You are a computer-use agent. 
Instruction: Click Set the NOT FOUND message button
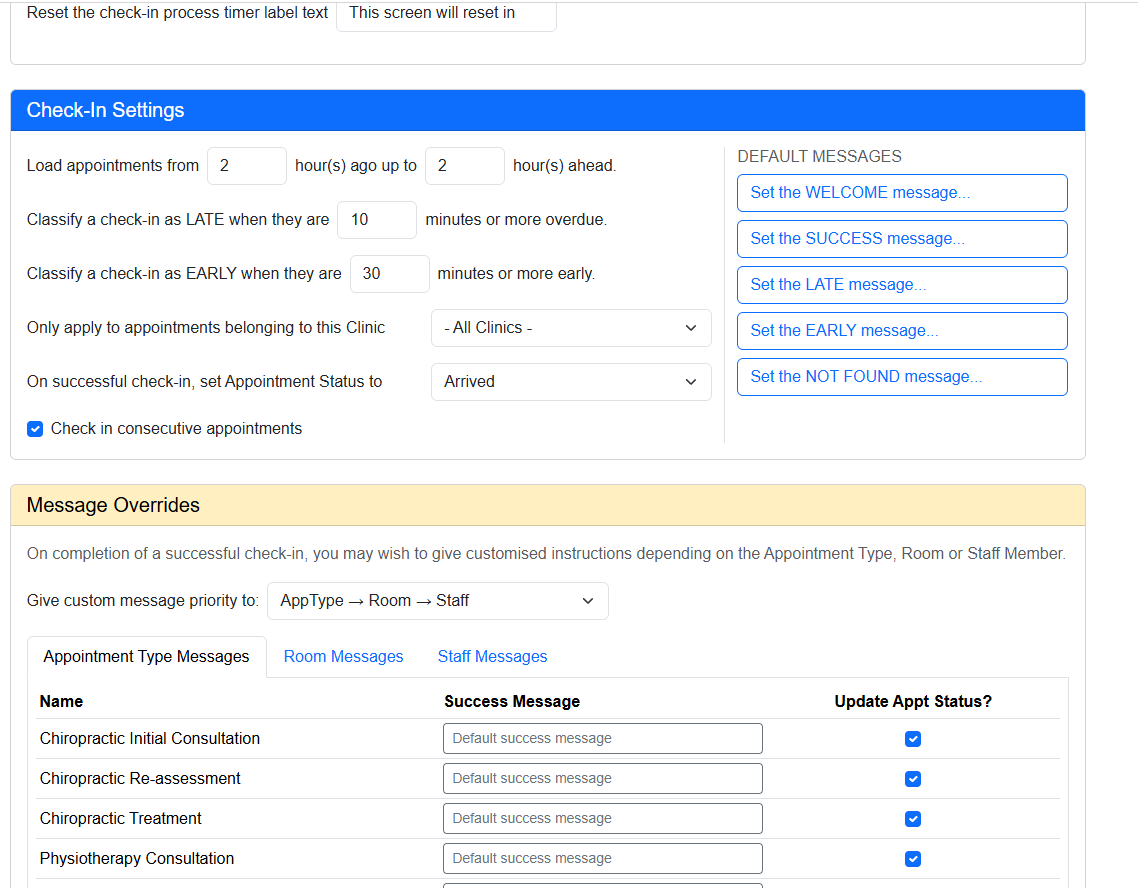(x=902, y=377)
